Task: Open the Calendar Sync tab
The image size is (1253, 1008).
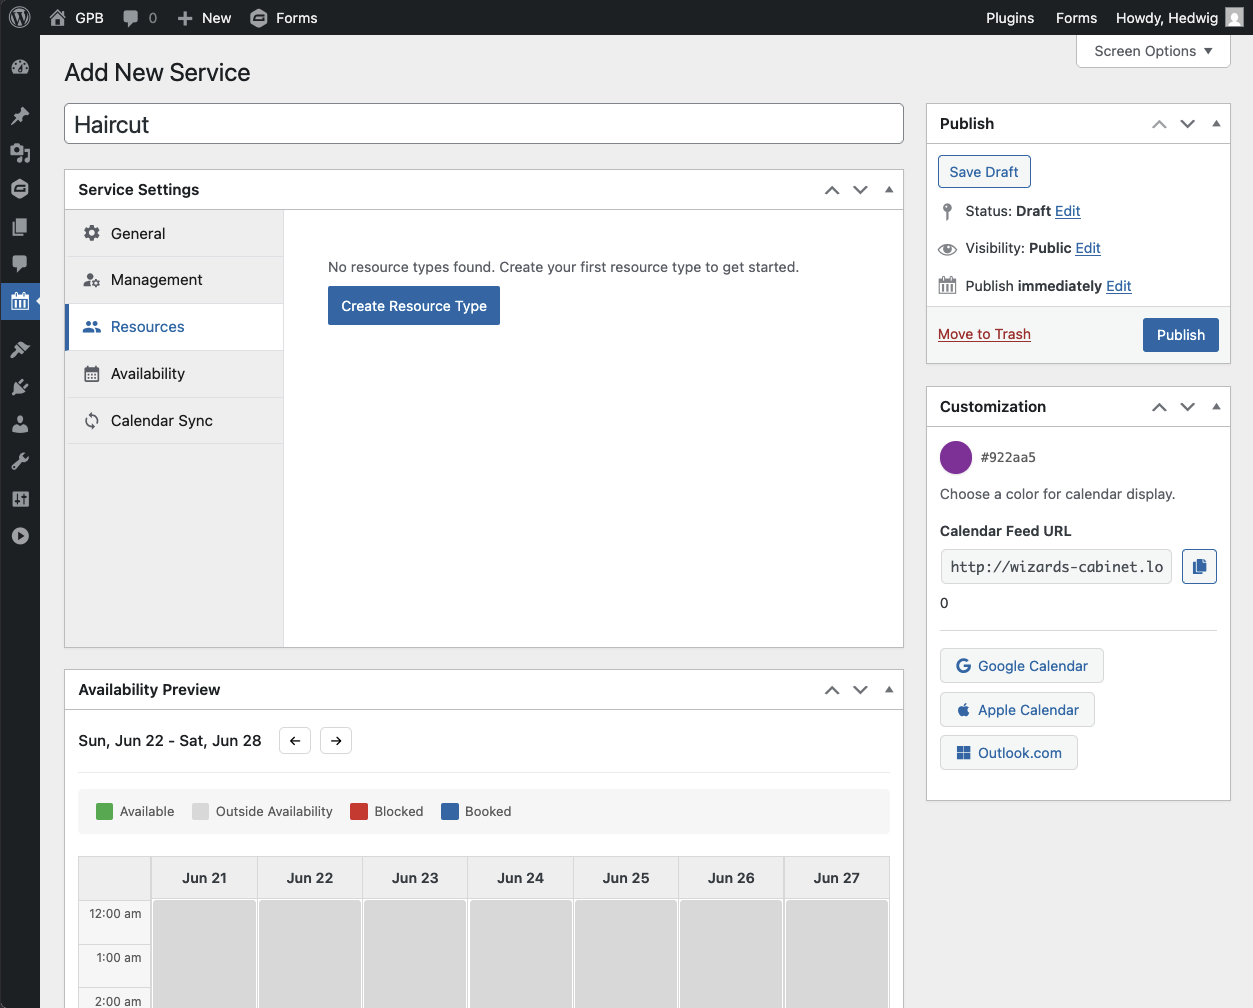Action: [175, 421]
